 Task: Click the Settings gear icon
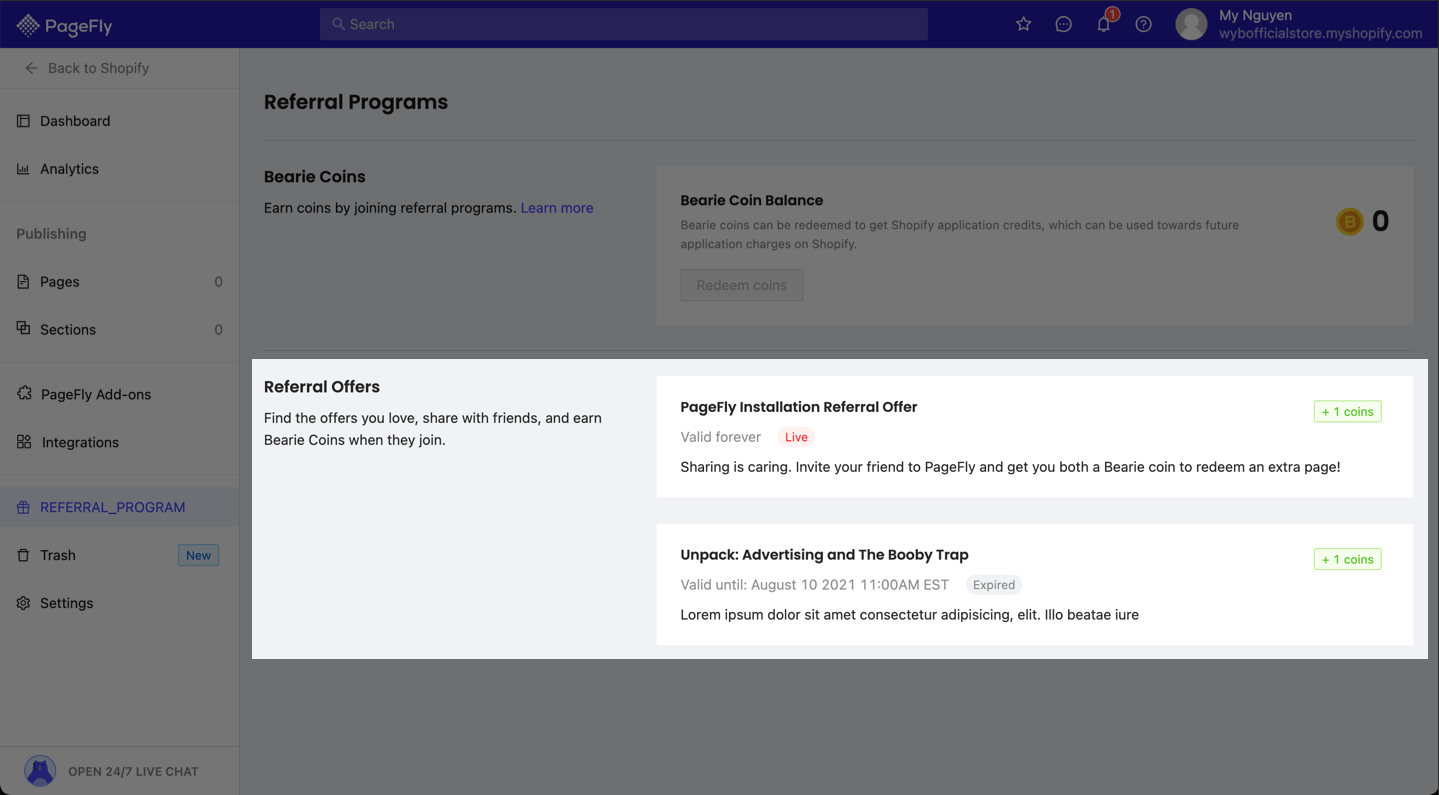point(23,603)
